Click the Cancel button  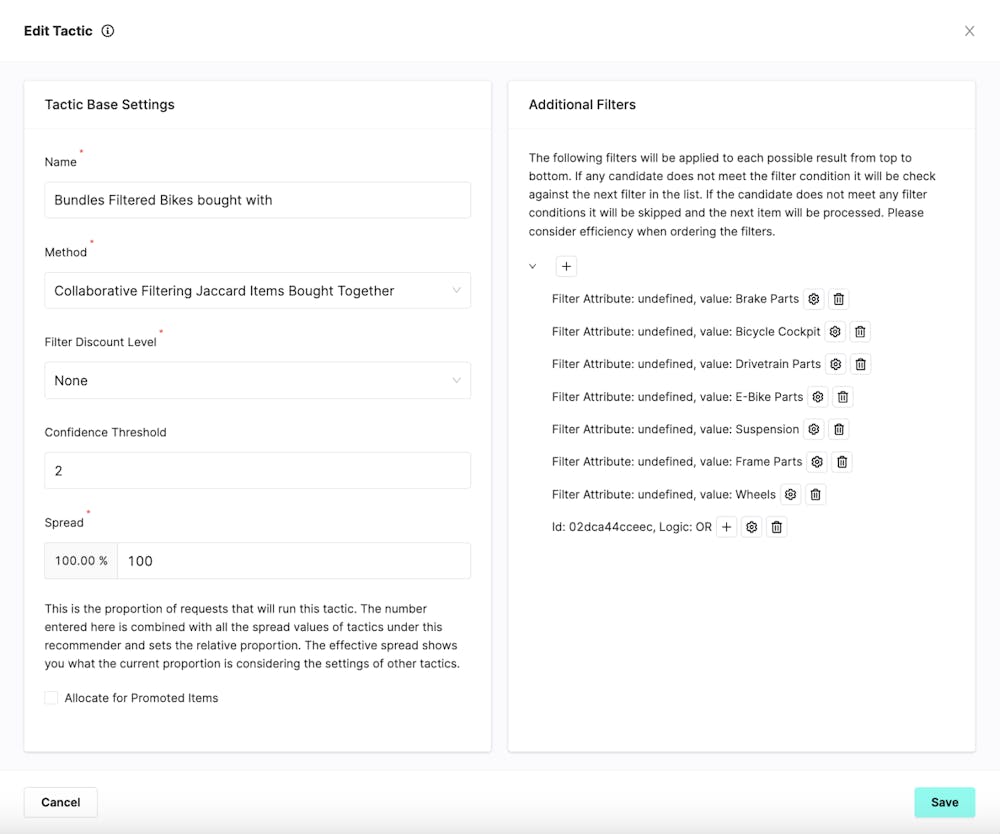[61, 802]
